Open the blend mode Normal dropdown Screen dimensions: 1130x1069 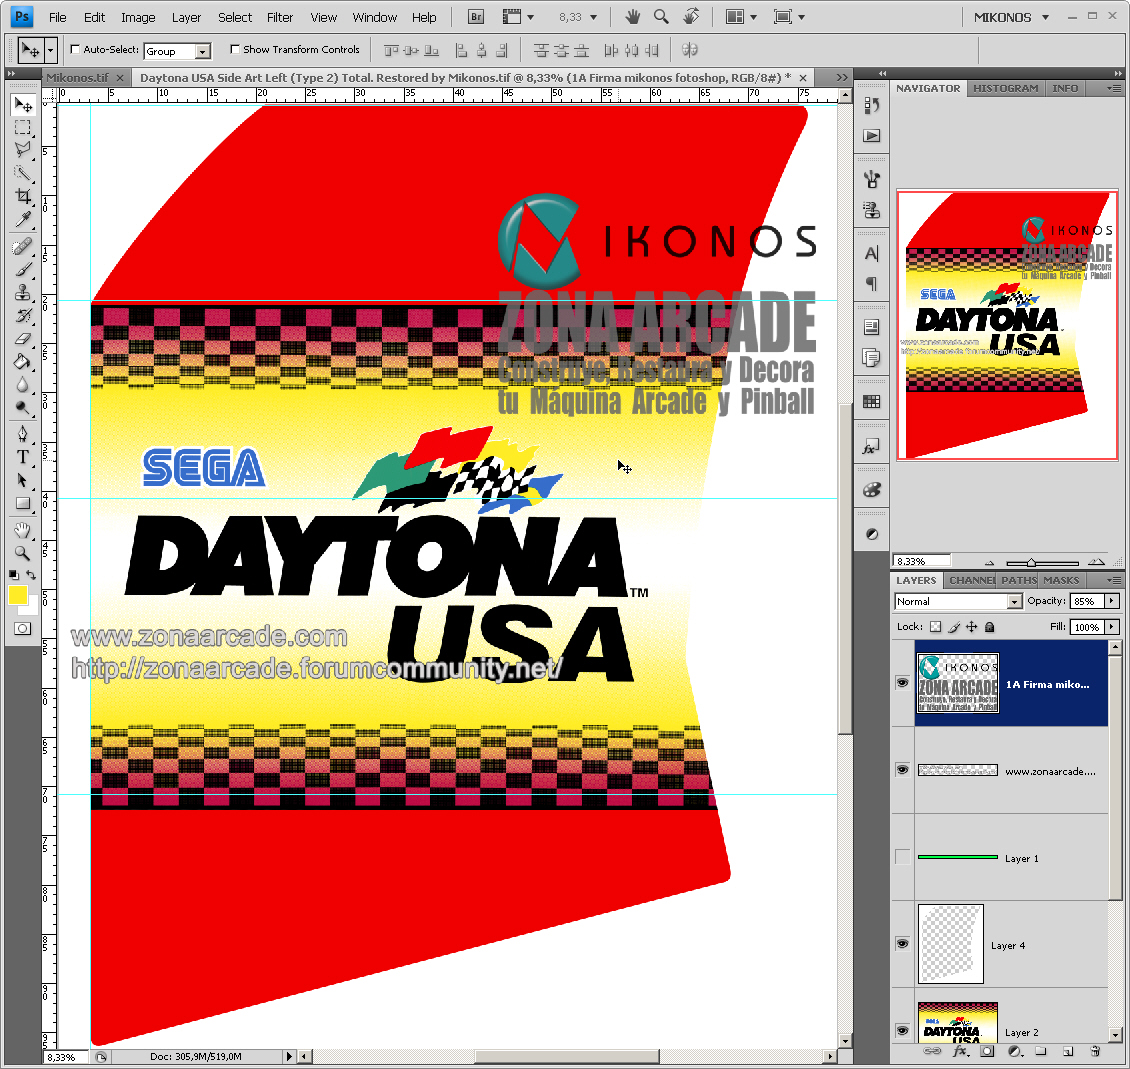tap(1015, 602)
